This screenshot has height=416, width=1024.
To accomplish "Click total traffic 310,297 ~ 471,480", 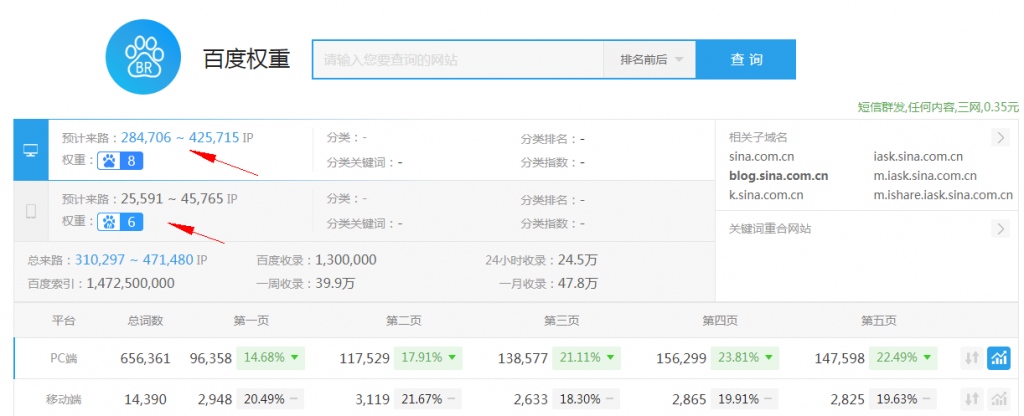I will (x=135, y=260).
